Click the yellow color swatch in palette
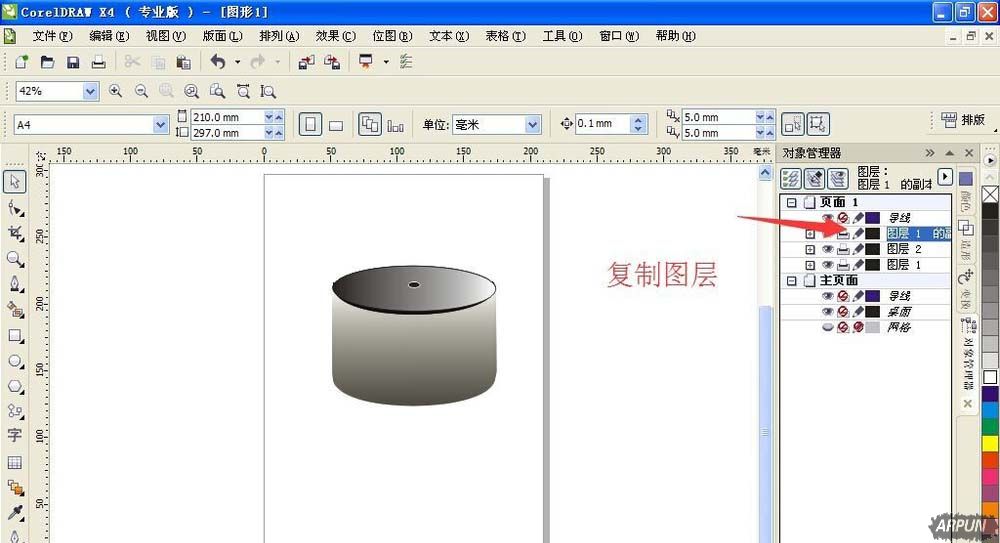The width and height of the screenshot is (1000, 543). pos(990,444)
